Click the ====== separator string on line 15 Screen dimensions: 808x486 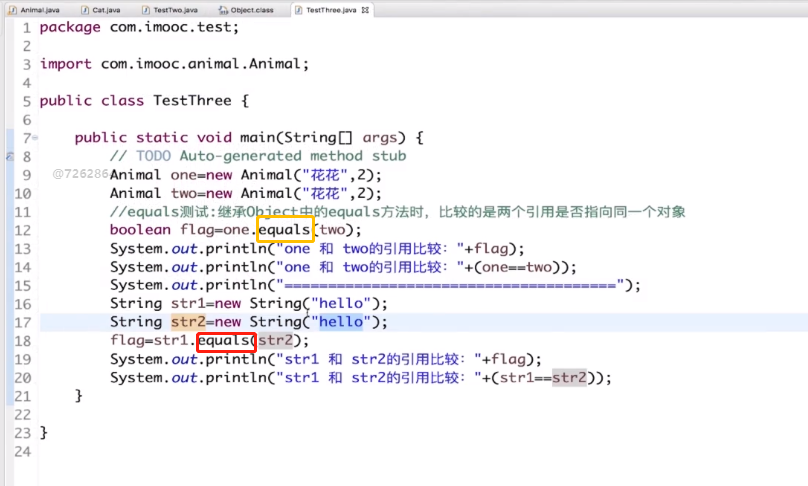pyautogui.click(x=451, y=285)
